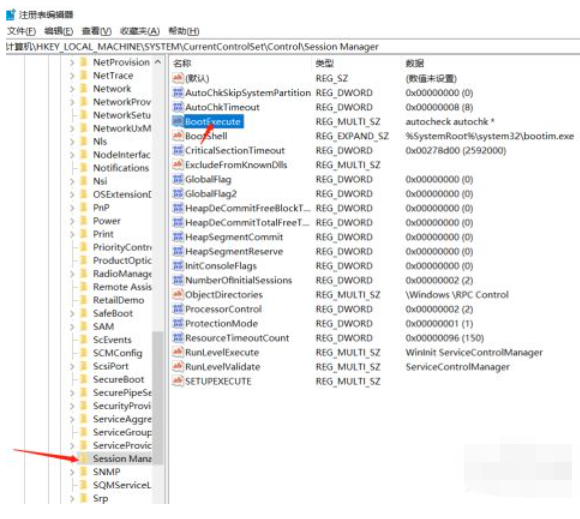
Task: Click the SafeBoot folder icon
Action: 84,313
